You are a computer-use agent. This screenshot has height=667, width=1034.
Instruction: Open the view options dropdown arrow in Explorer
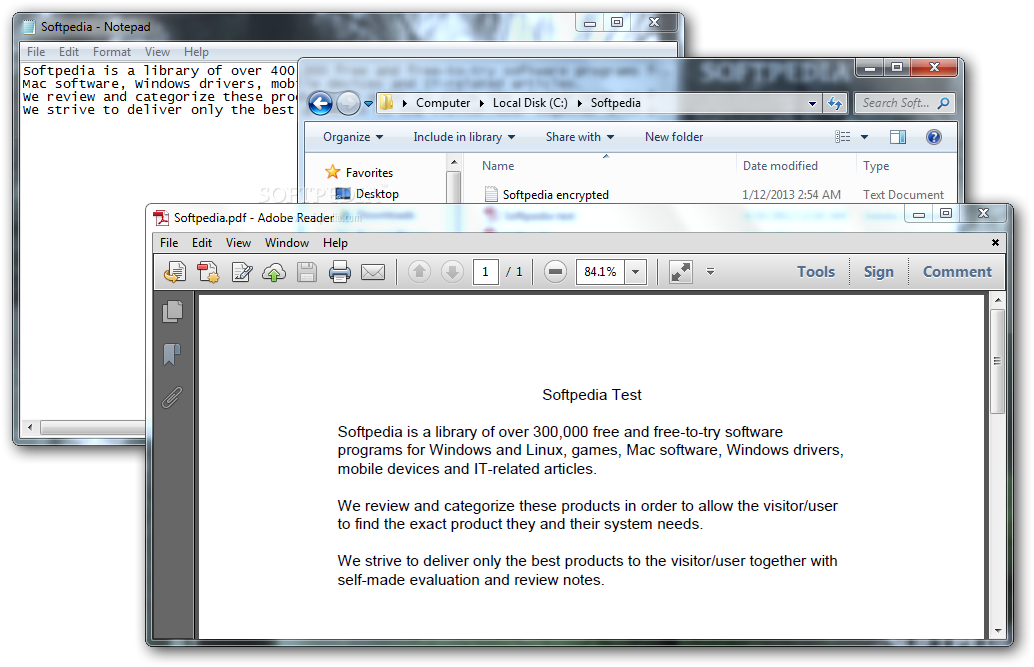865,137
